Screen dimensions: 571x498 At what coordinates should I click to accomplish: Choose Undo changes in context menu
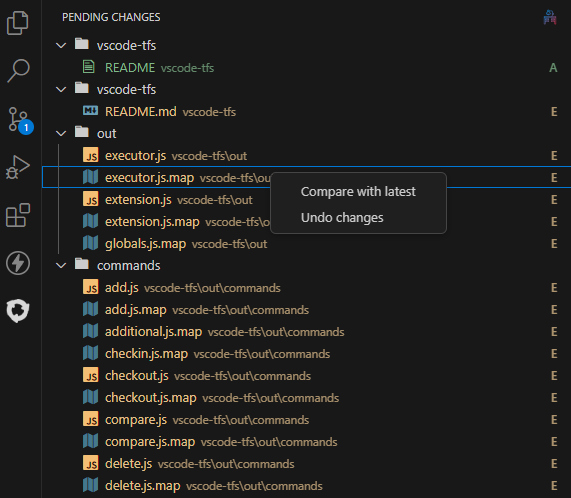(x=358, y=218)
